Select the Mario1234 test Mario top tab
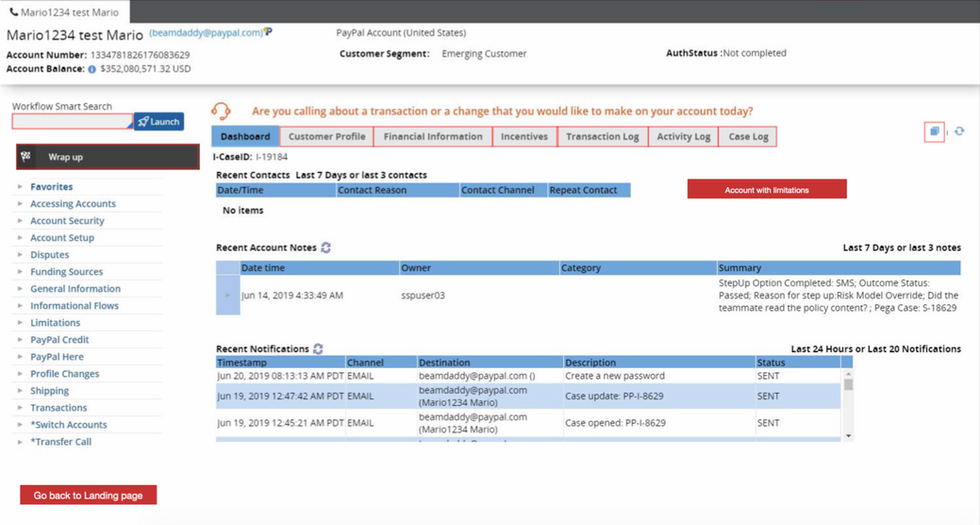The image size is (980, 525). [64, 12]
